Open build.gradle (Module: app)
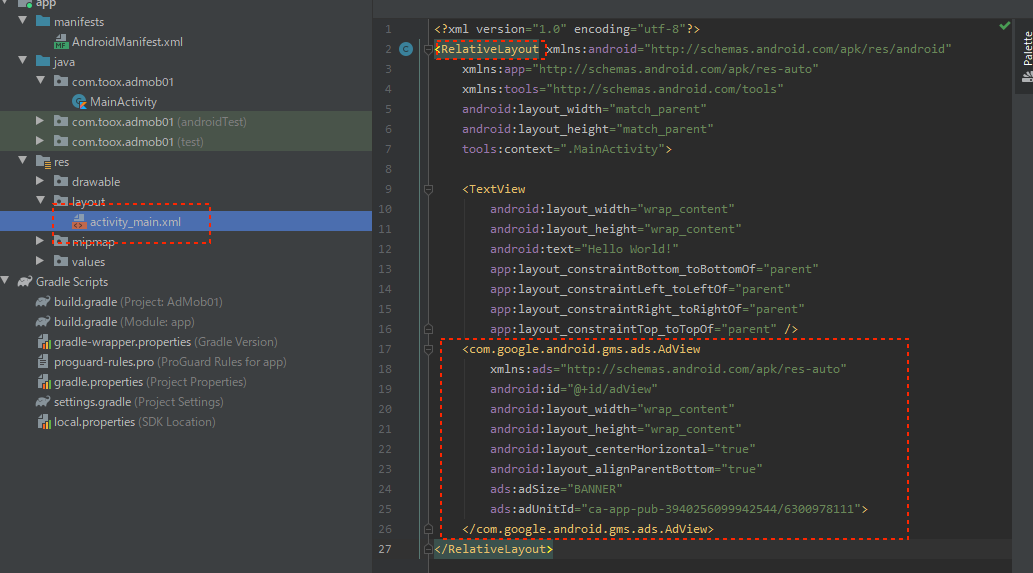Image resolution: width=1033 pixels, height=573 pixels. coord(124,321)
